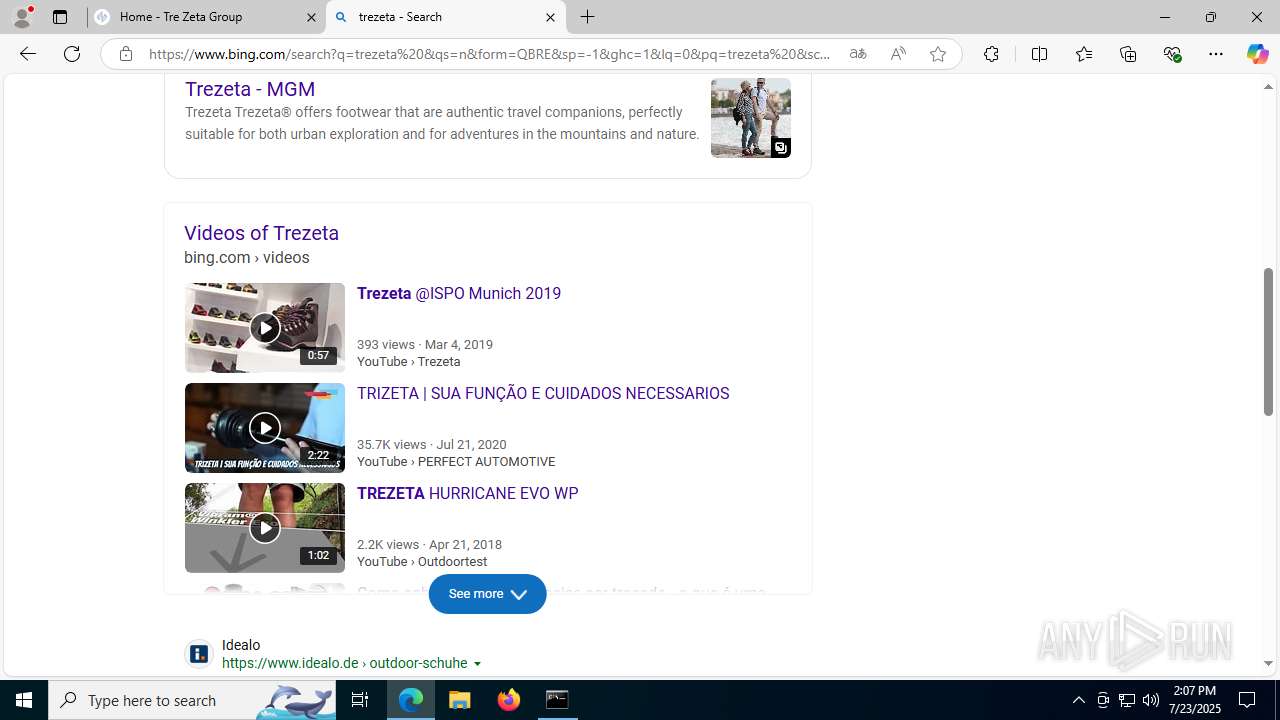Click the address bar URL

tap(490, 54)
